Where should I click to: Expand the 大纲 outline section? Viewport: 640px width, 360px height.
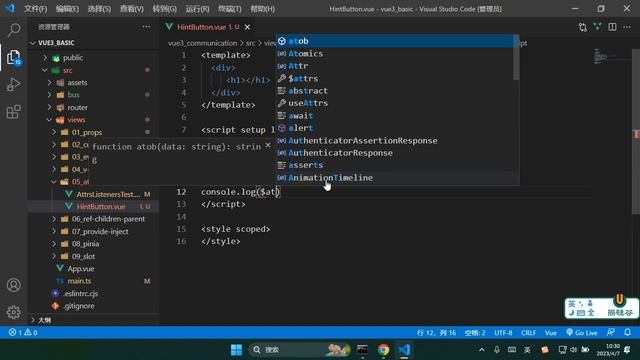pos(93,320)
